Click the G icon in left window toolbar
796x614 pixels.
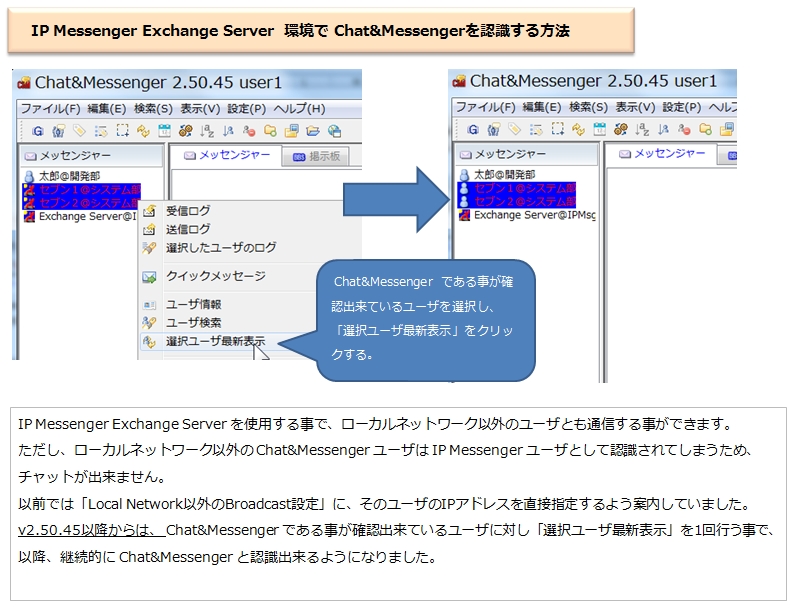point(38,131)
